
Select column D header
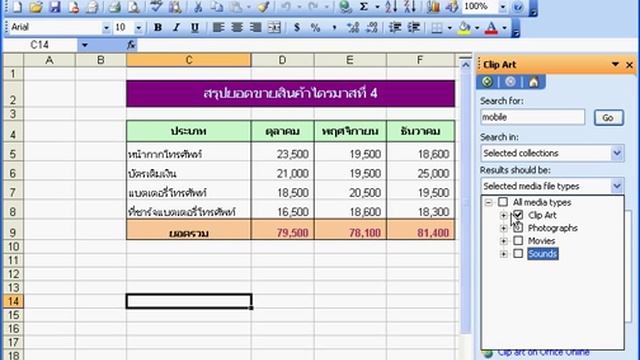pyautogui.click(x=282, y=60)
